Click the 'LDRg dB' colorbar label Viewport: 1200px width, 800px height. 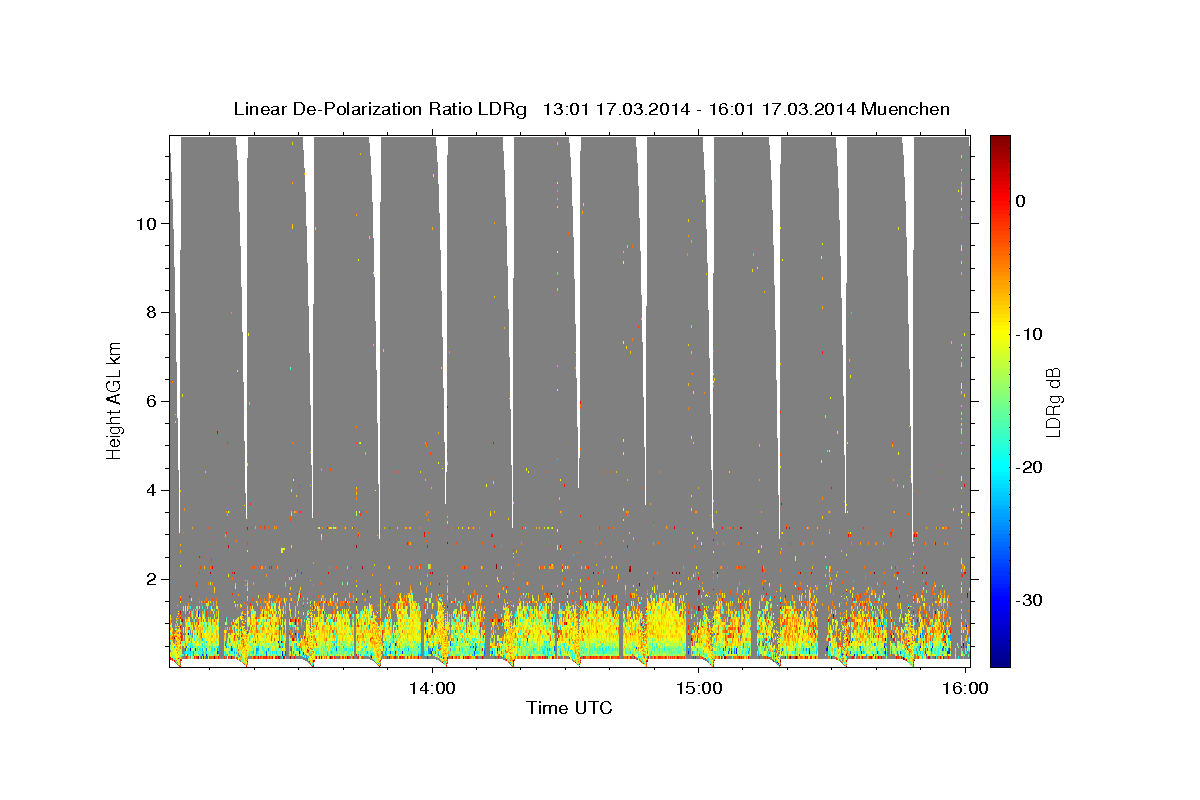tap(1053, 402)
